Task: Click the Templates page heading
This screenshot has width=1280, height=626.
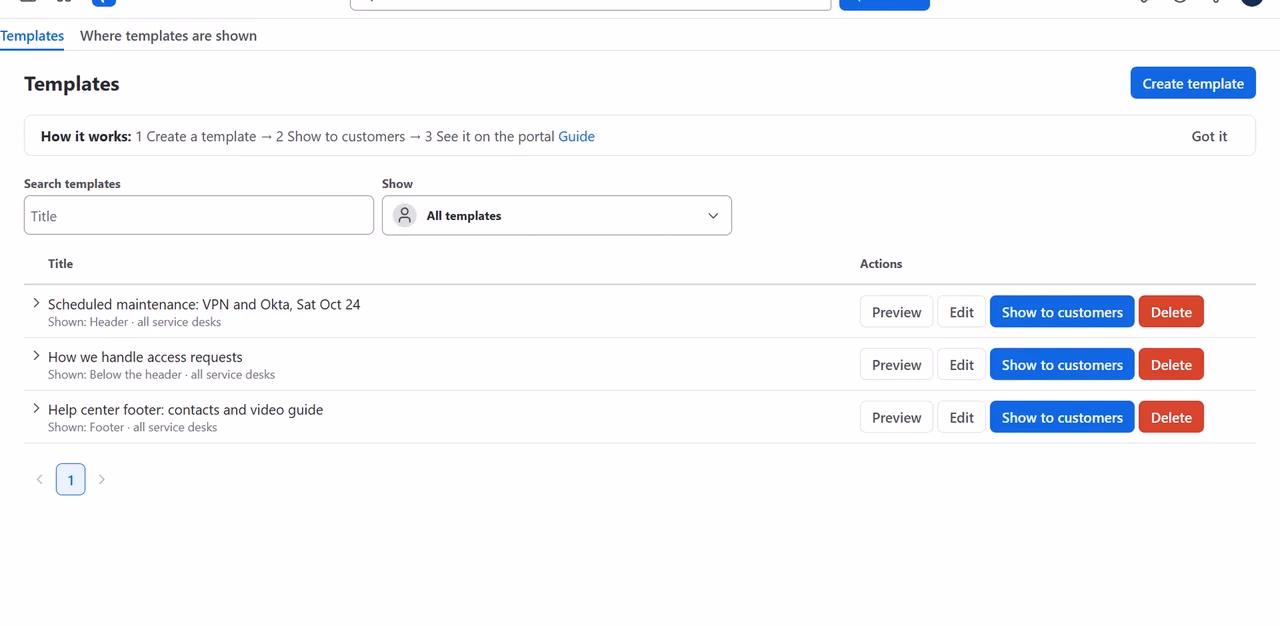Action: click(72, 84)
